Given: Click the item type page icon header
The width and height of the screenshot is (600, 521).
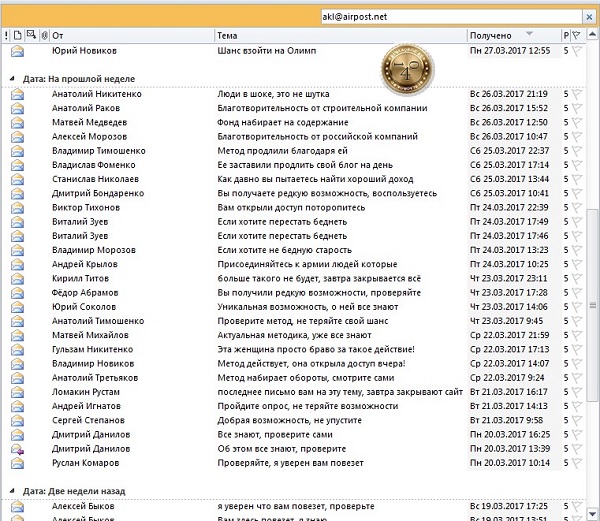Looking at the screenshot, I should (x=18, y=36).
